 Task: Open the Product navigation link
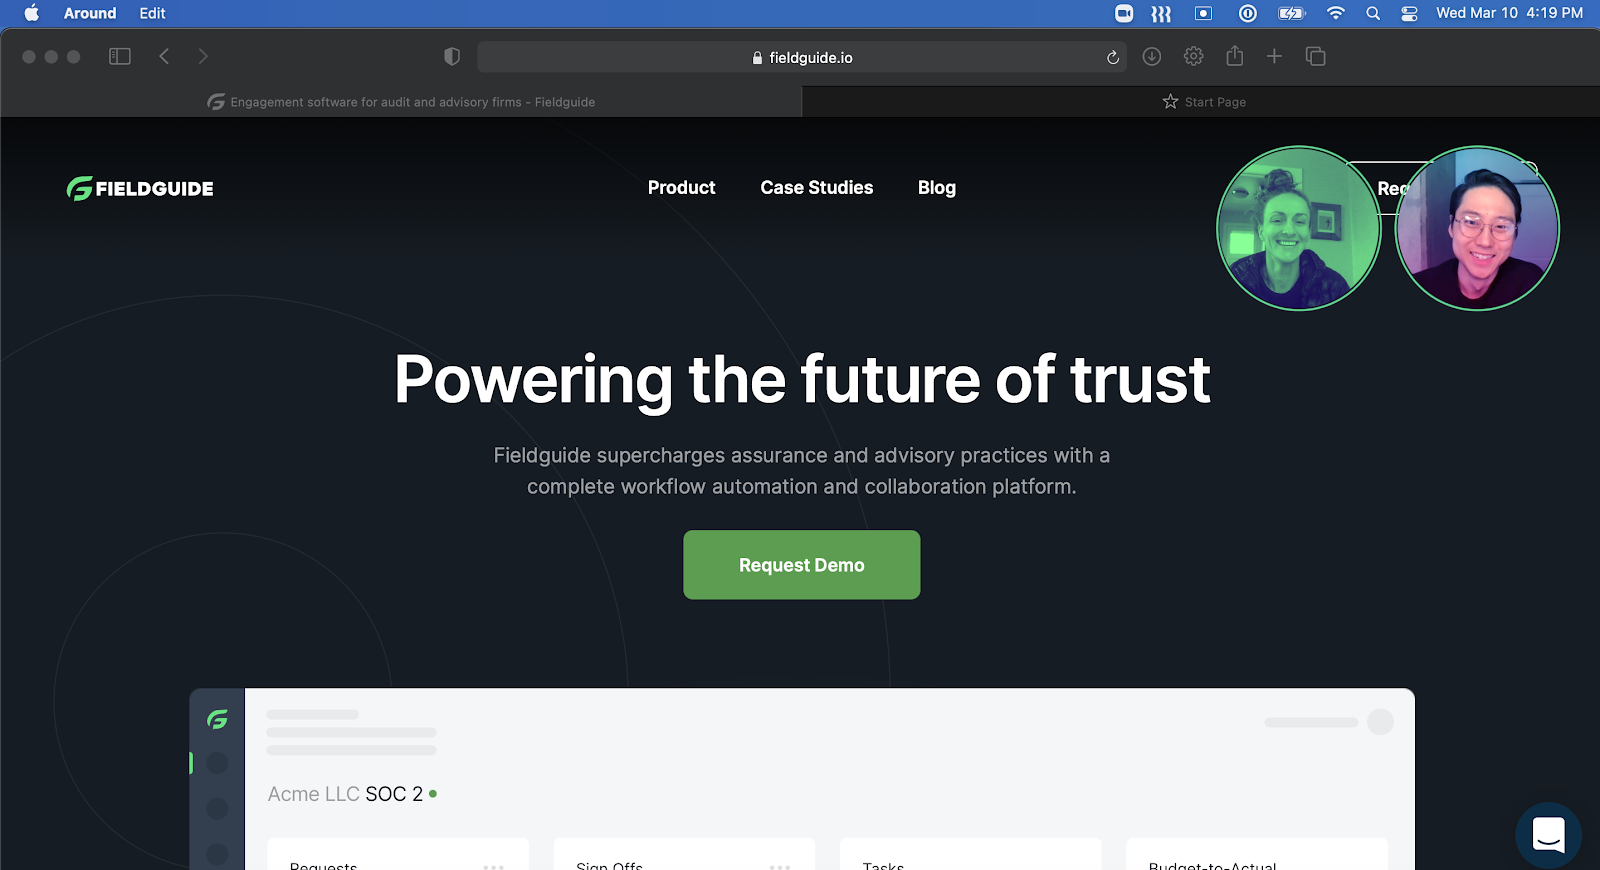[x=681, y=188]
